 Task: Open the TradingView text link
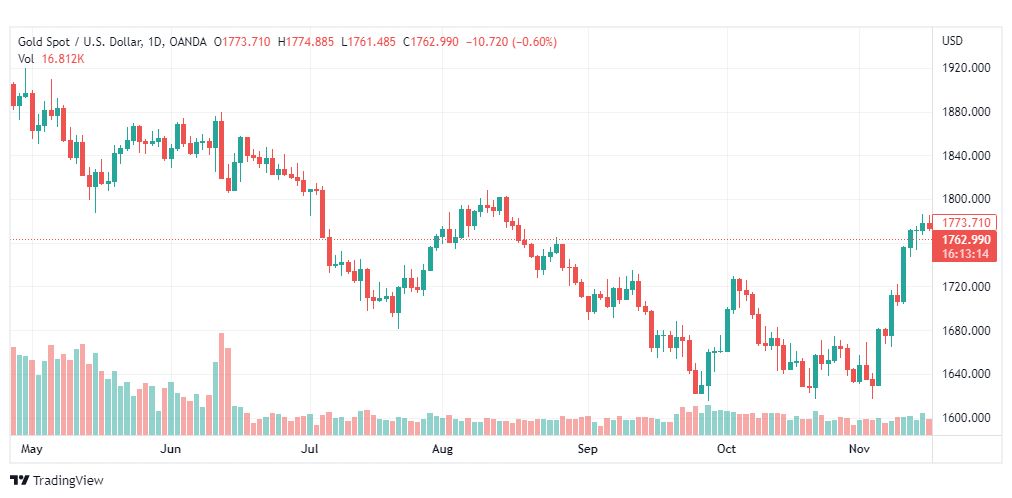point(67,481)
